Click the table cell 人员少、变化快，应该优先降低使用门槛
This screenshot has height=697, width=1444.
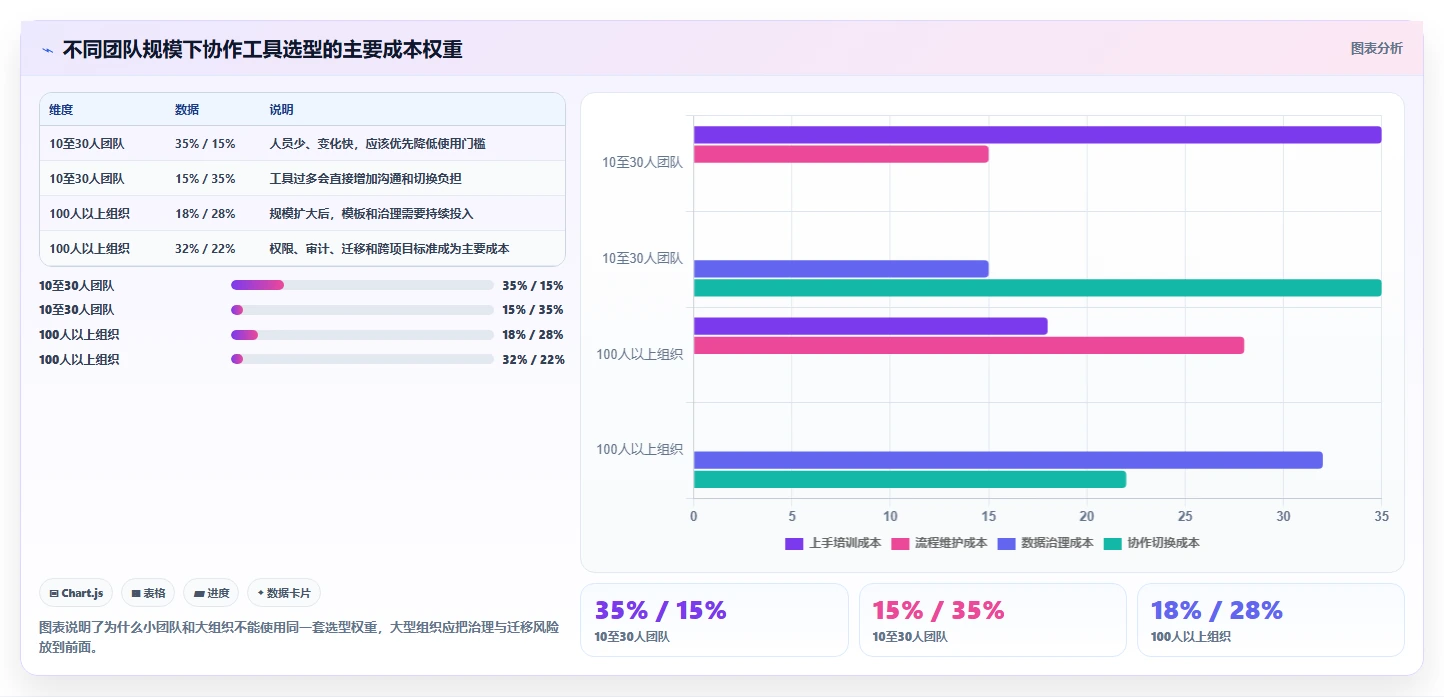tap(377, 144)
